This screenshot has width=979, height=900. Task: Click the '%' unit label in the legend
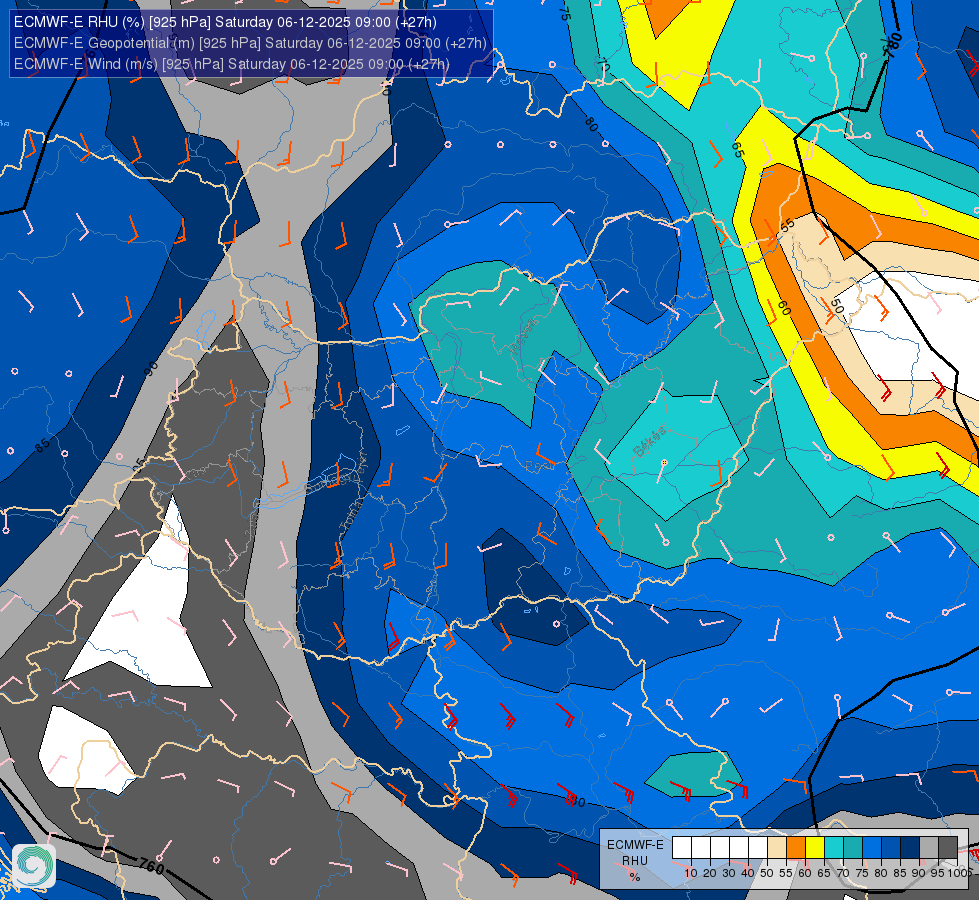(635, 877)
